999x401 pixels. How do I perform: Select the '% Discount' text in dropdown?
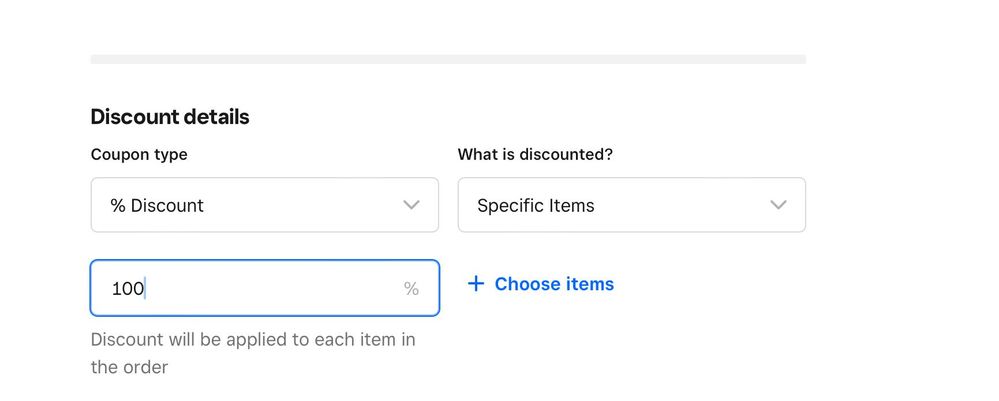coord(157,205)
